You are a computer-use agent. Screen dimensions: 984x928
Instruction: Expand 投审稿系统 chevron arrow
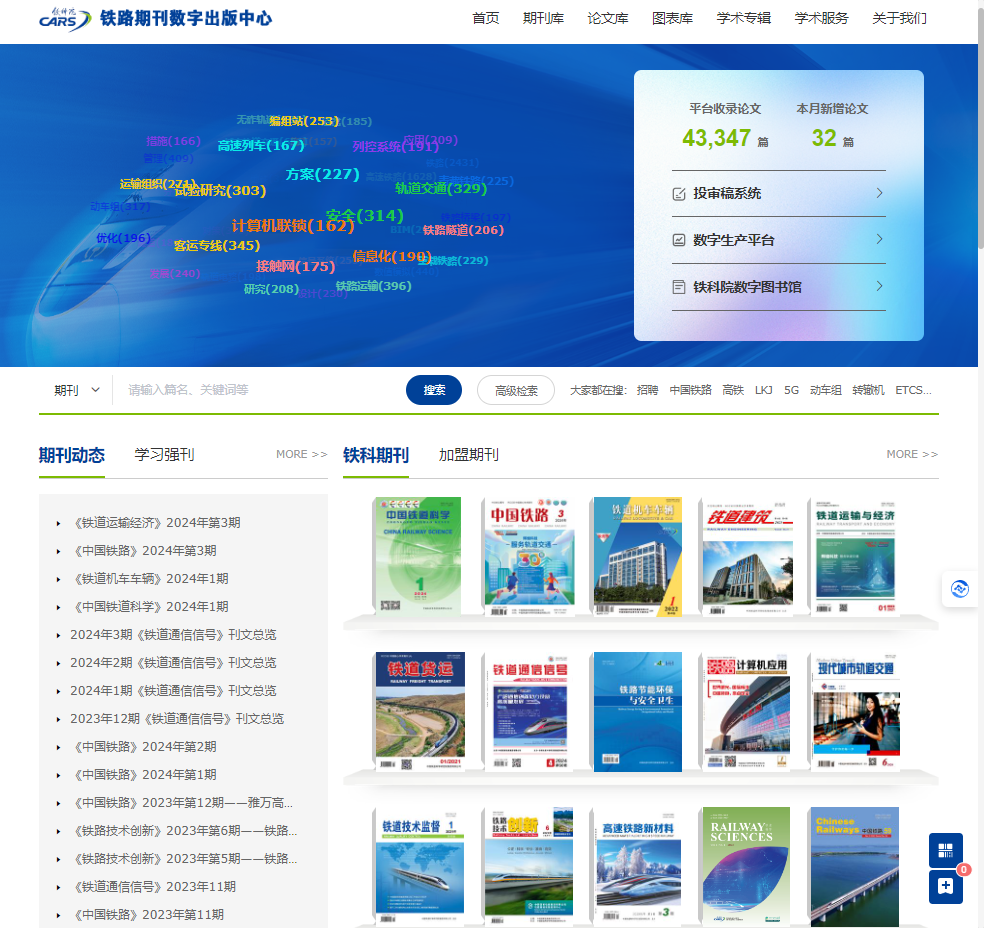point(879,193)
